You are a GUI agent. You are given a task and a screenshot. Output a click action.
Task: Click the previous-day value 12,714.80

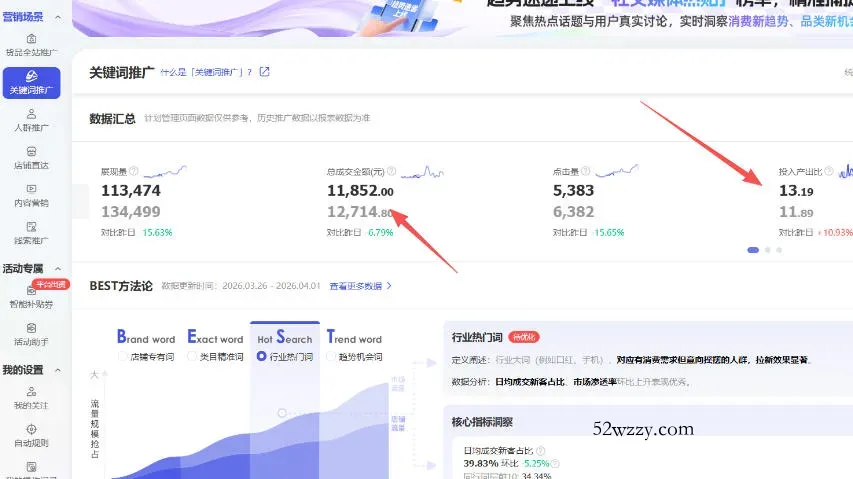click(x=360, y=212)
